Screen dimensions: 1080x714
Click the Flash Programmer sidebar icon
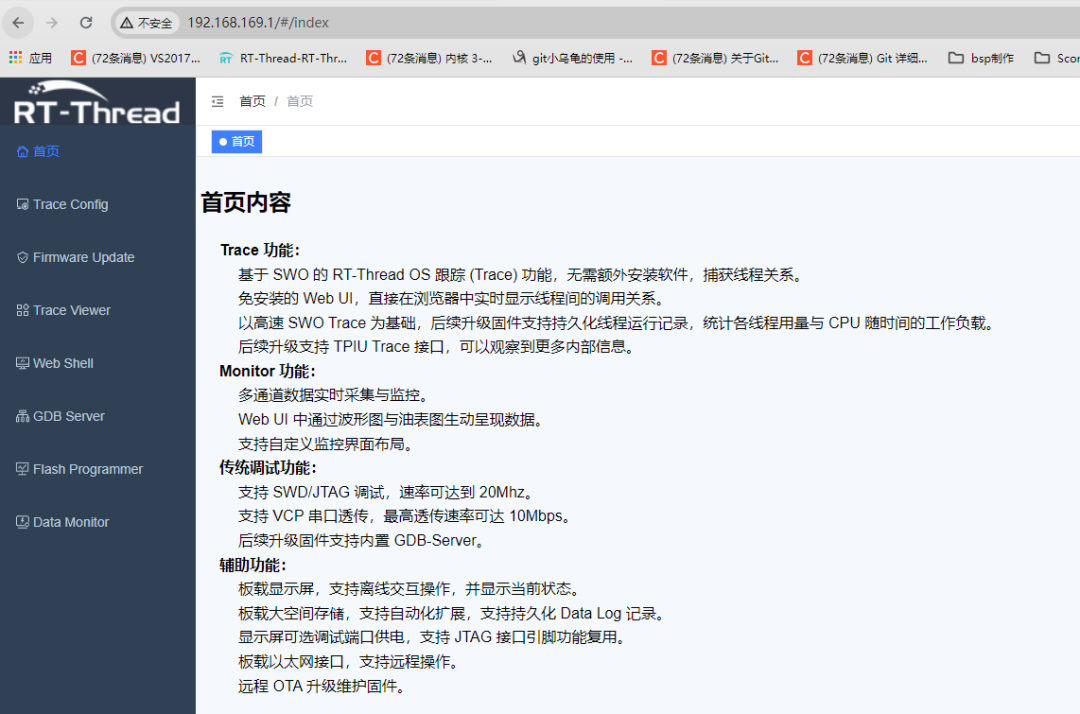(21, 468)
